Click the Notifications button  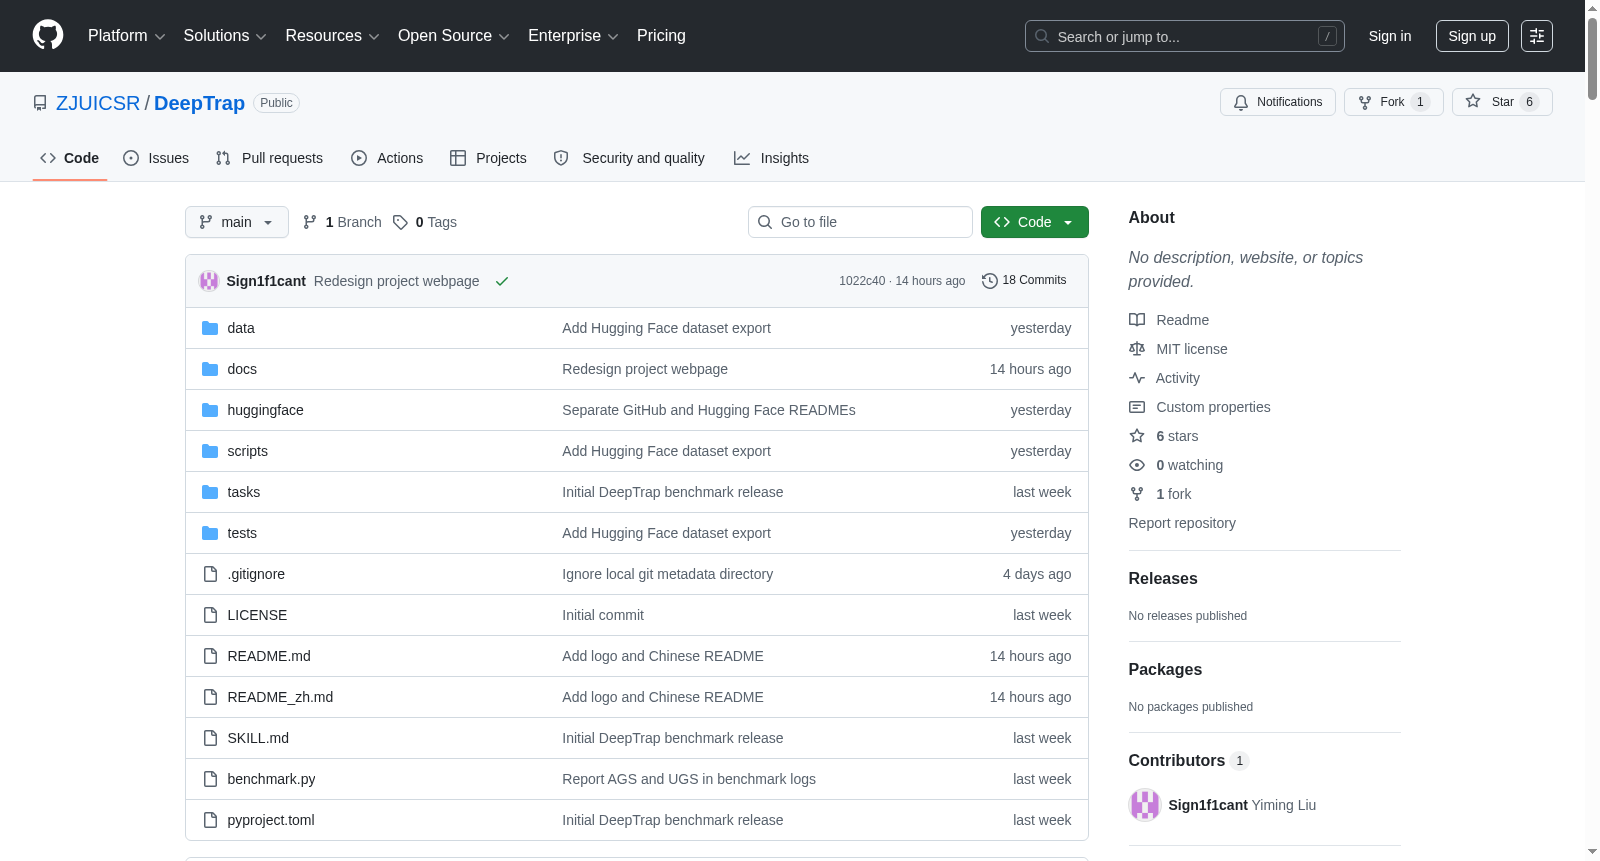(1278, 102)
